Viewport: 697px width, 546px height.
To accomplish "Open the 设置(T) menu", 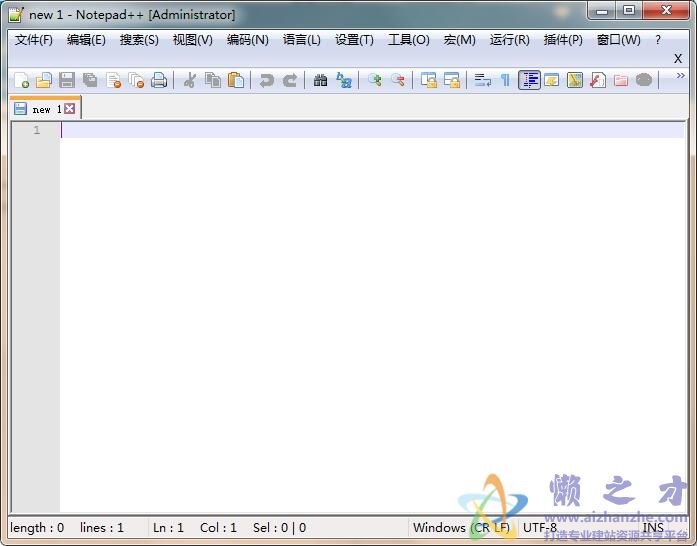I will pyautogui.click(x=354, y=40).
